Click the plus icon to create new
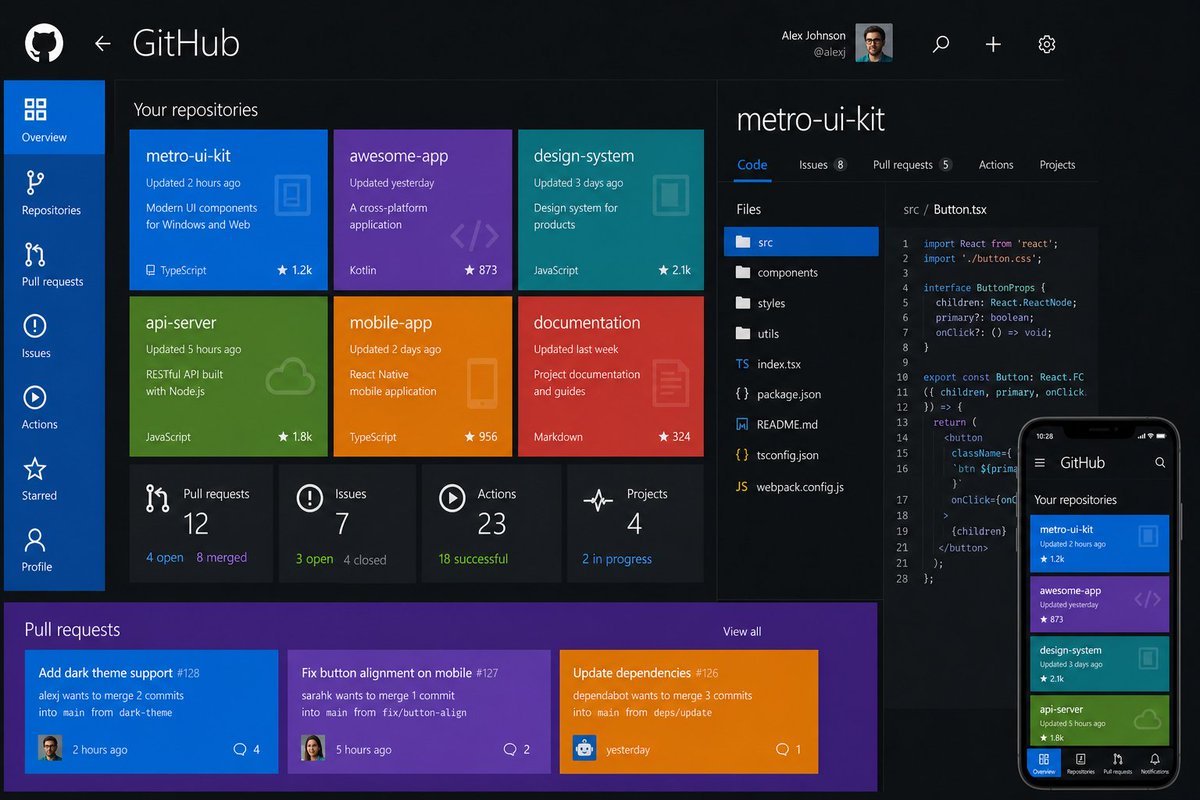Viewport: 1200px width, 800px height. click(x=993, y=44)
